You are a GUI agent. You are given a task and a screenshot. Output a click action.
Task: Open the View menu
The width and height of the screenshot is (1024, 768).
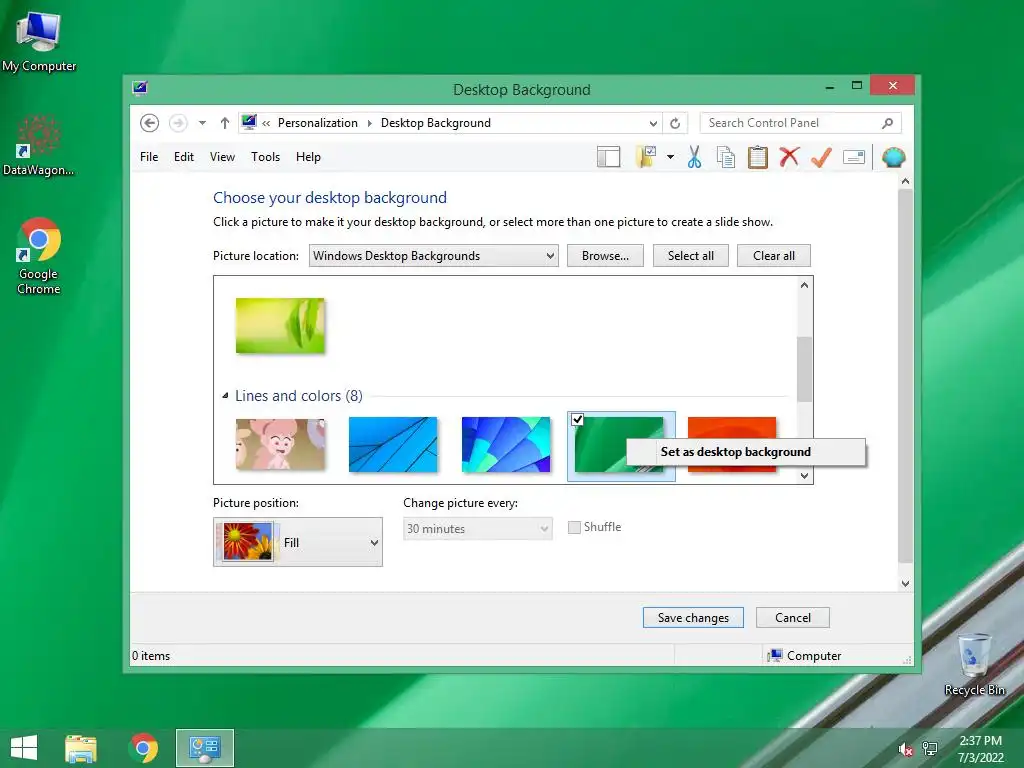222,157
